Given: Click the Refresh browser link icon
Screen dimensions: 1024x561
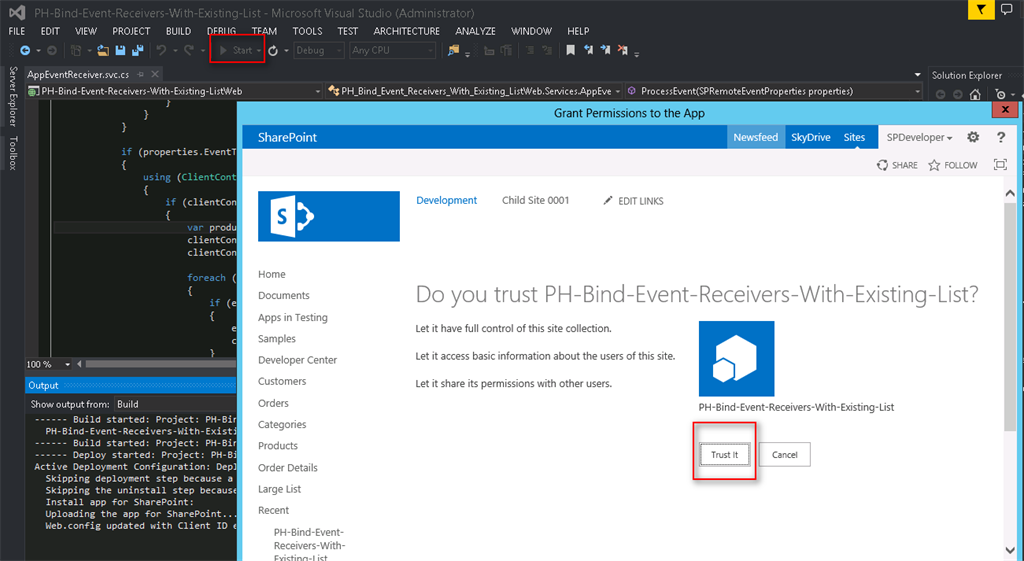Looking at the screenshot, I should click(273, 50).
